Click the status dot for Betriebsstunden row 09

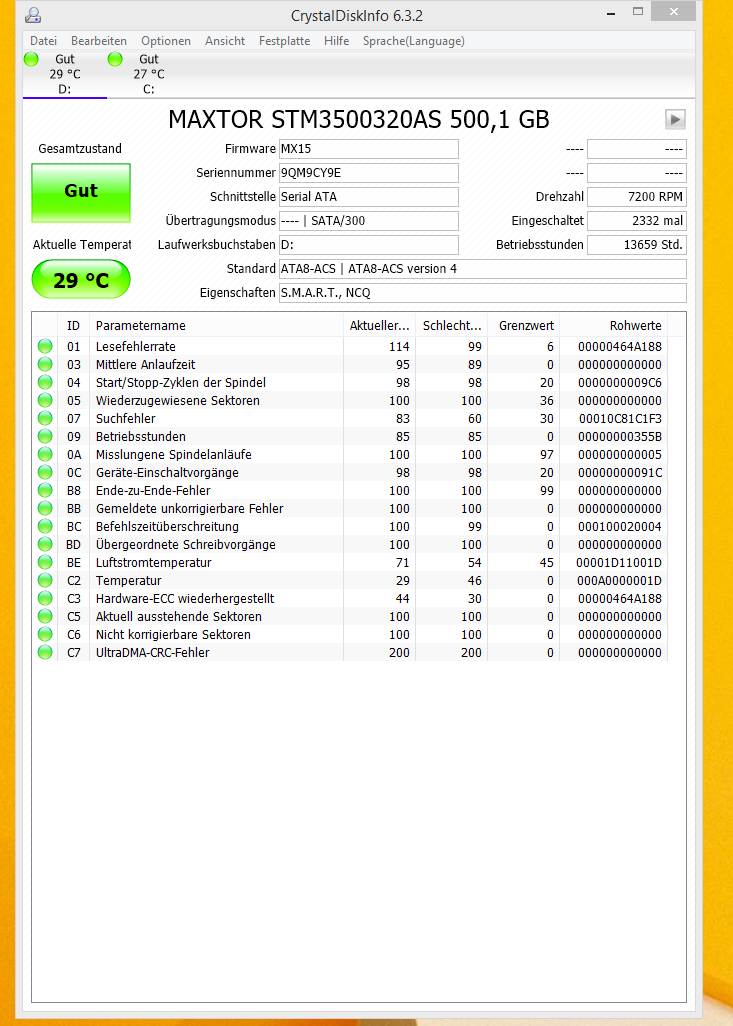pos(45,436)
